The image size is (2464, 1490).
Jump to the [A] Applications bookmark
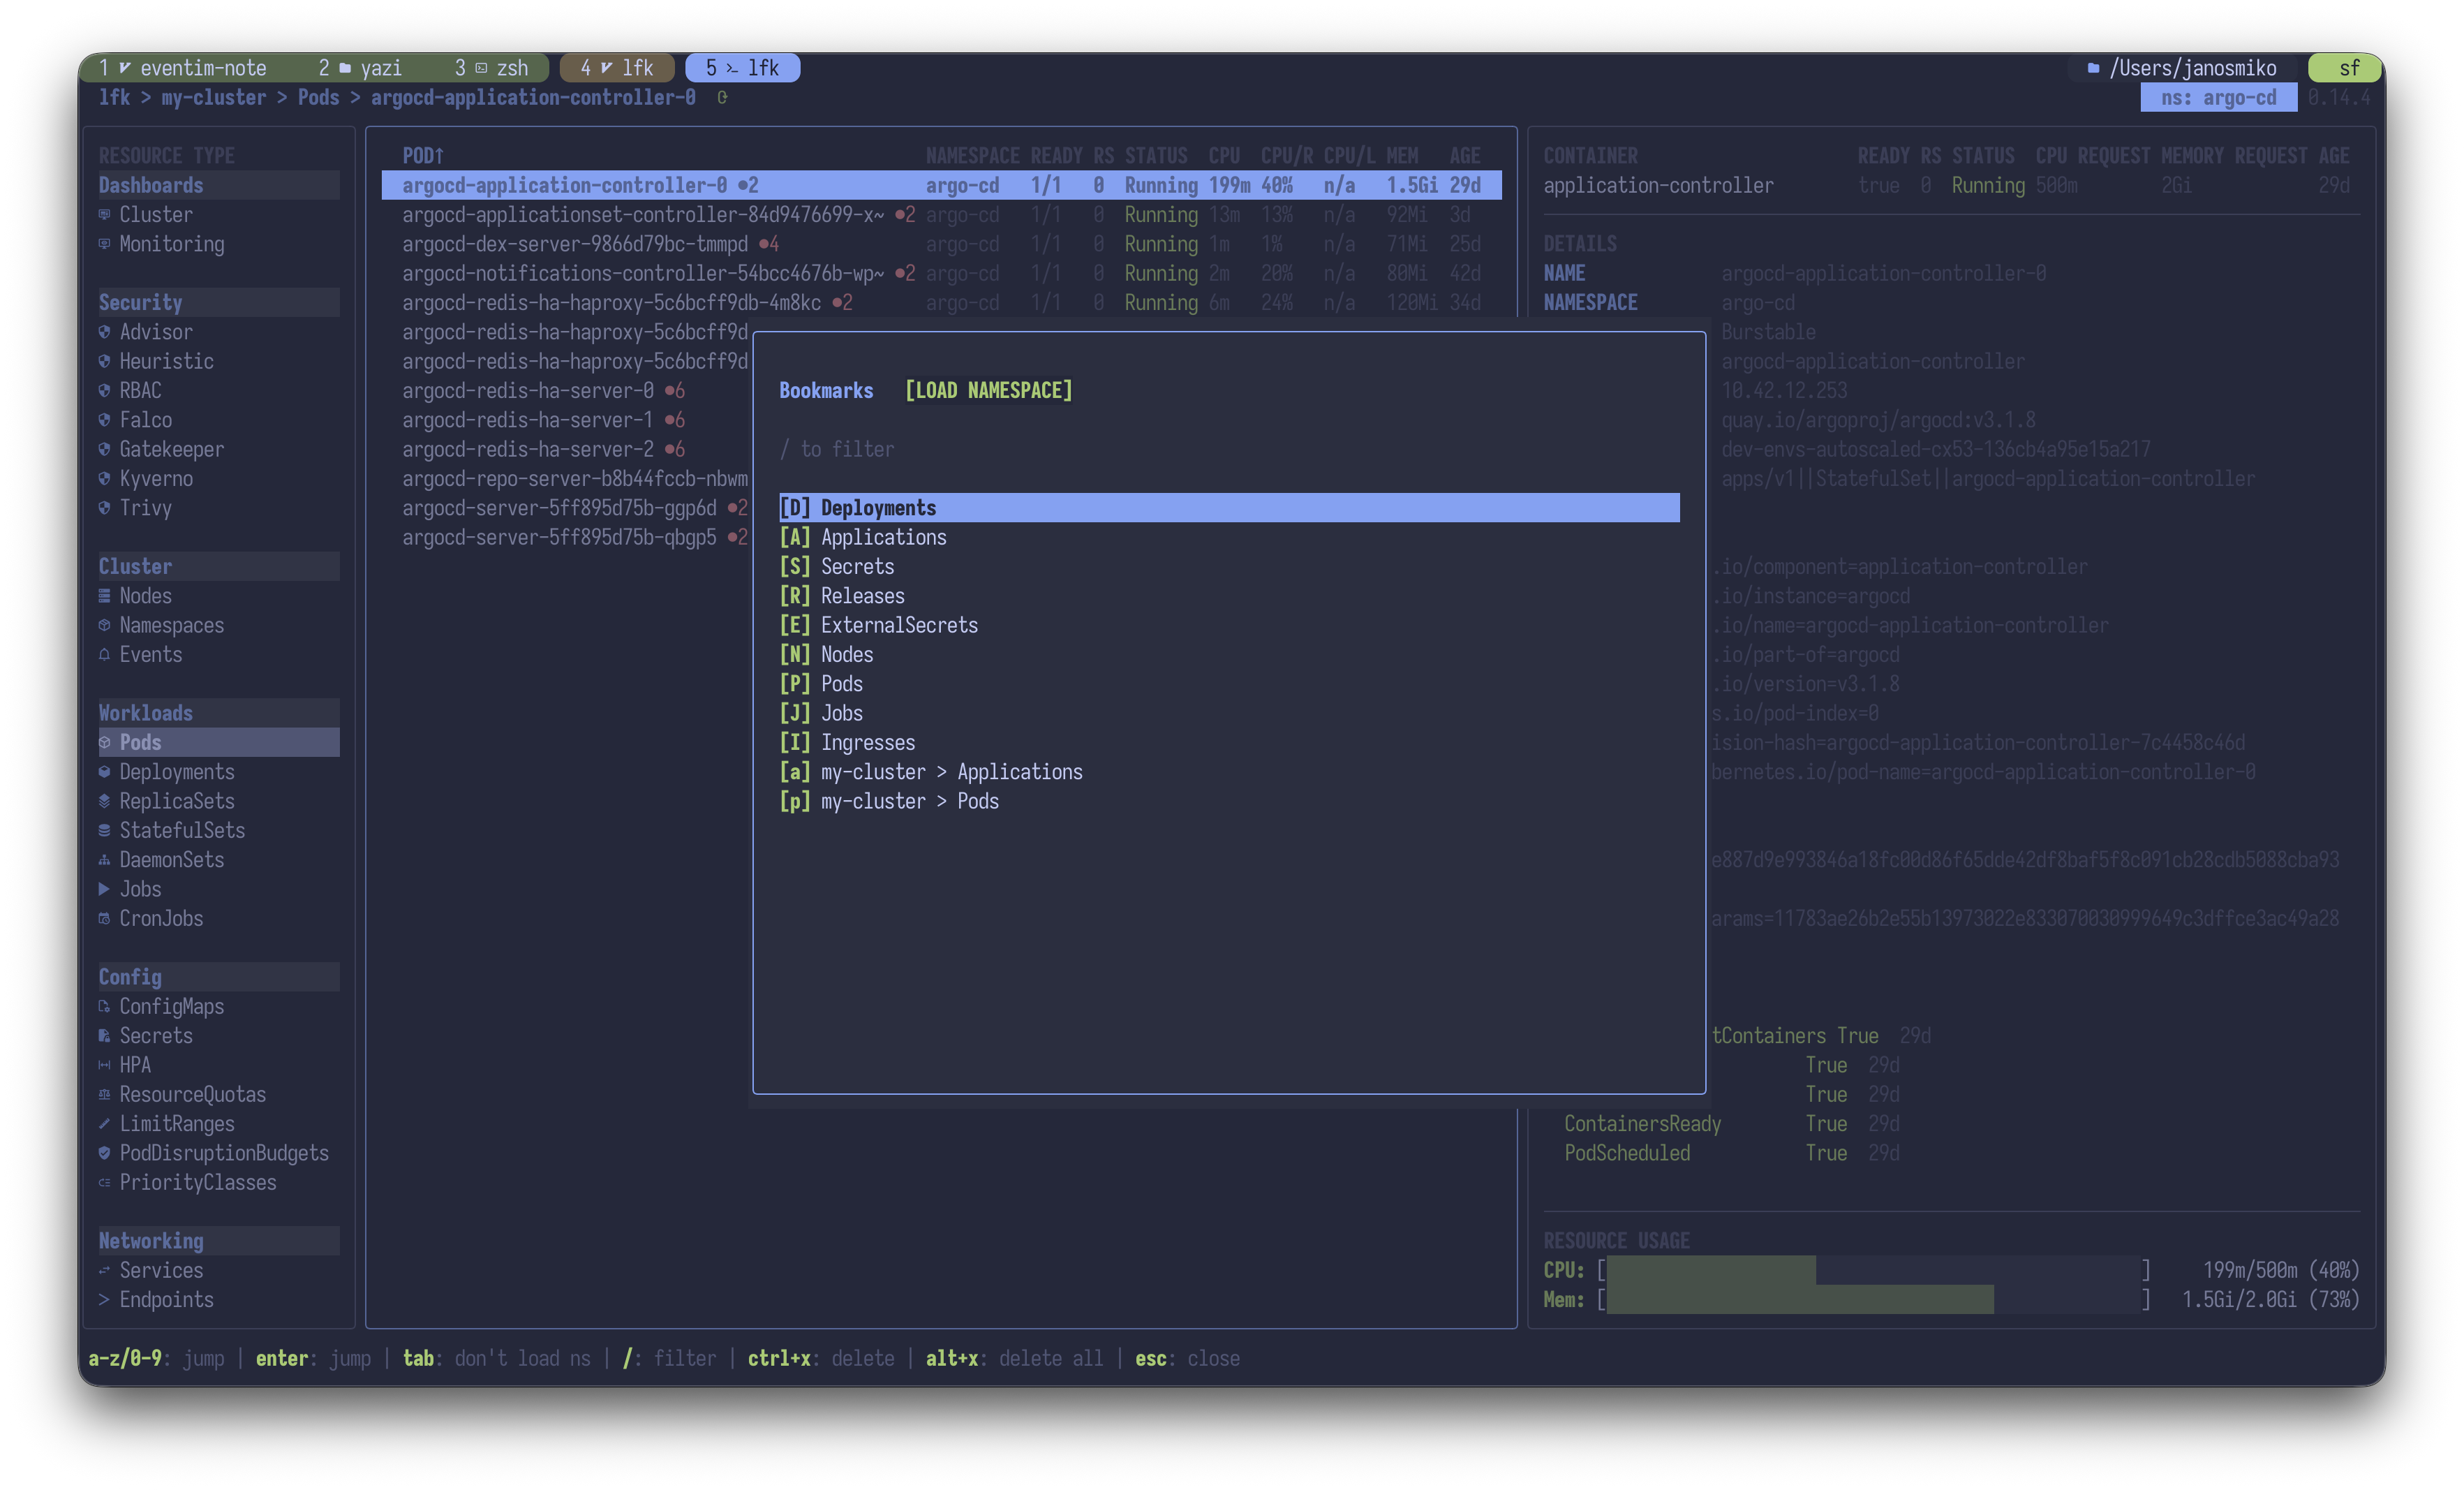[x=1229, y=537]
